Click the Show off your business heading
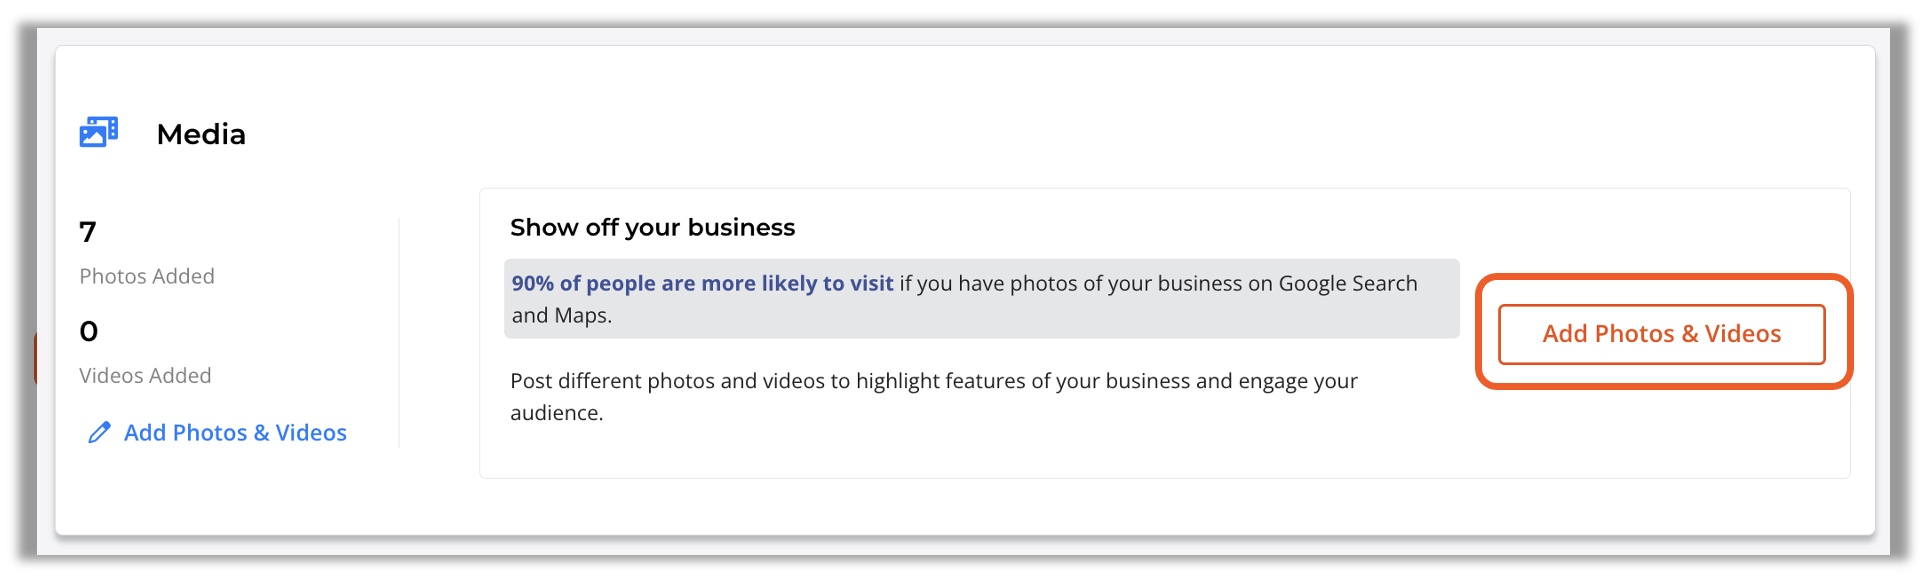Image resolution: width=1924 pixels, height=580 pixels. [652, 228]
